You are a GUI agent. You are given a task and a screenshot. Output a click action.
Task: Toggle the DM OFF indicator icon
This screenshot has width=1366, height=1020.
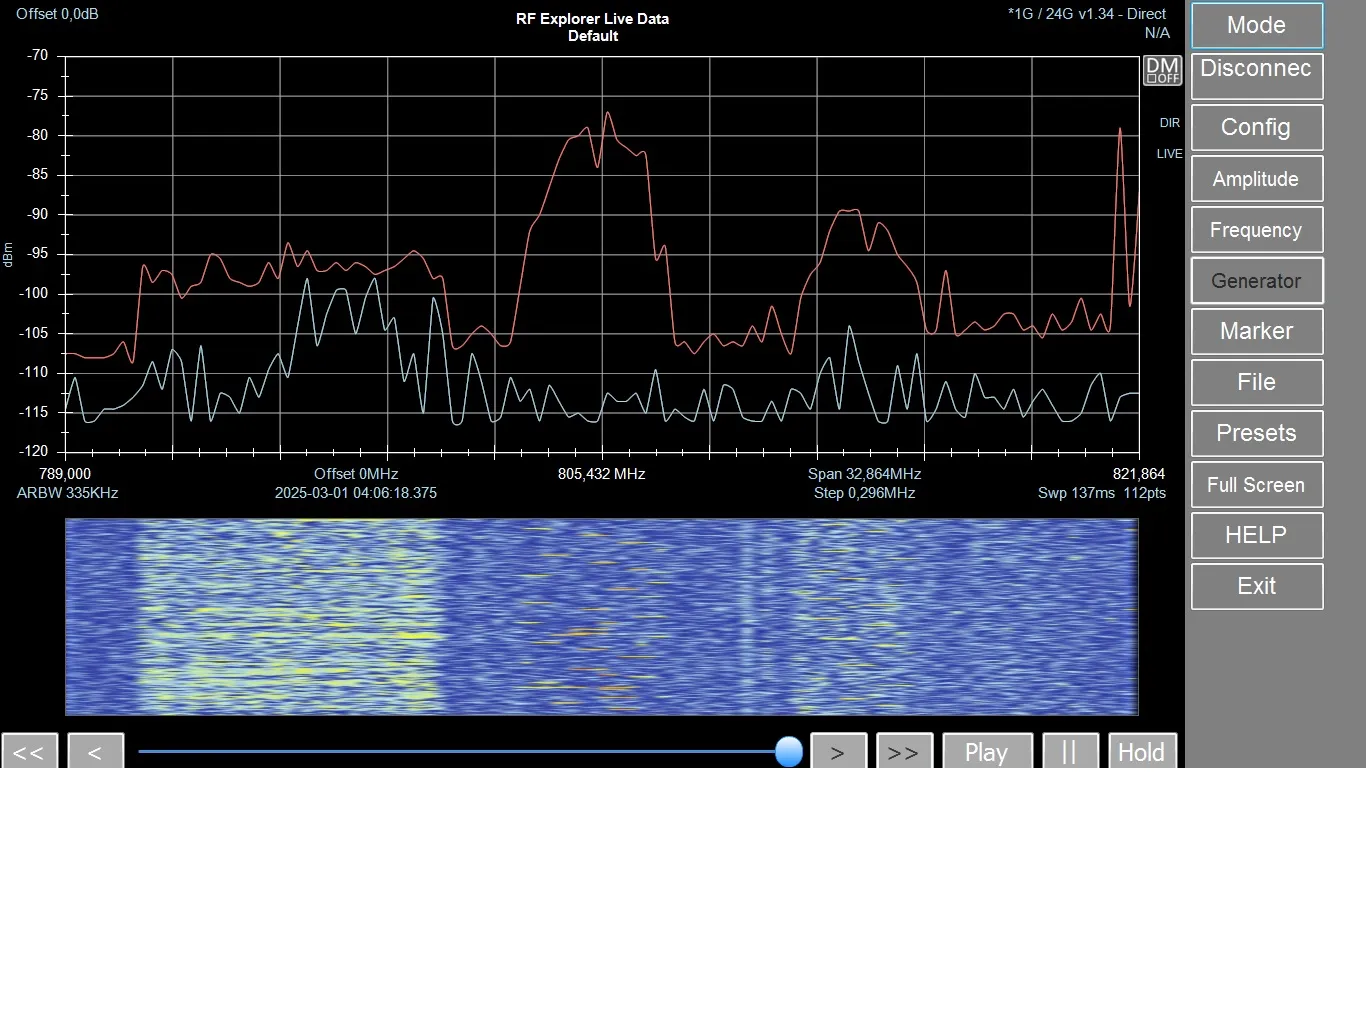coord(1162,71)
